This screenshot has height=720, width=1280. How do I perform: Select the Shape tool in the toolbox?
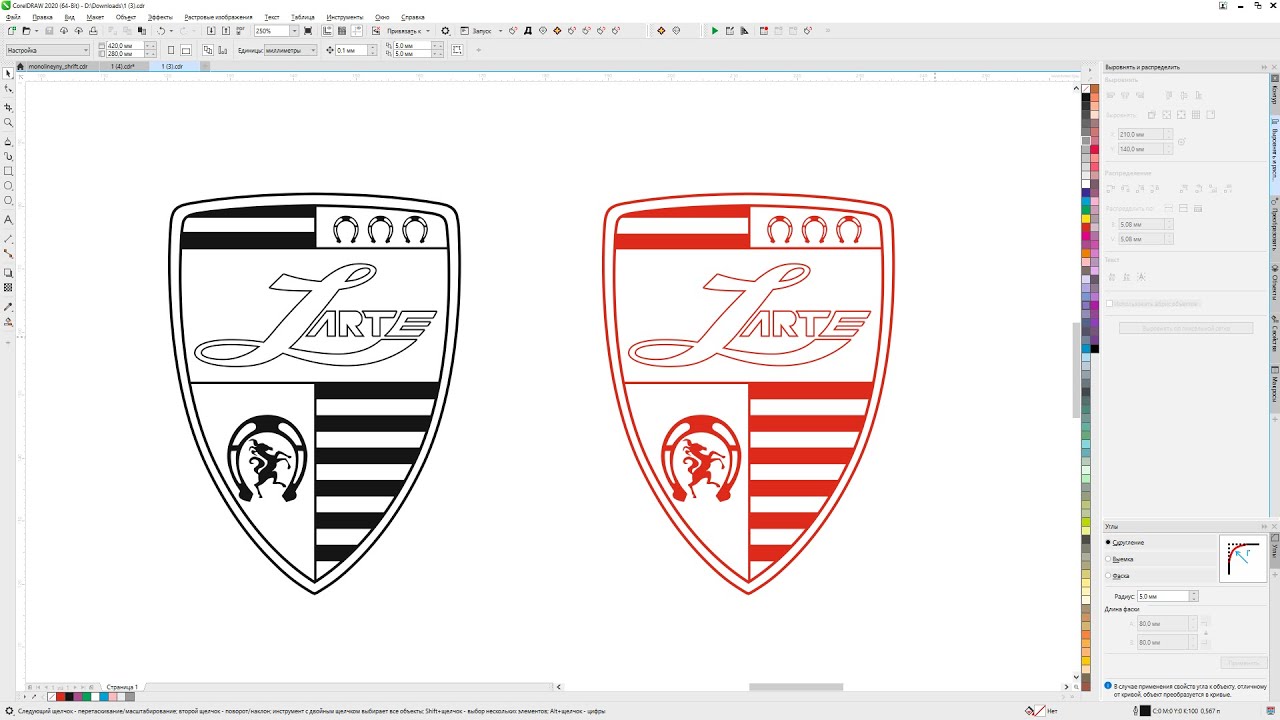(9, 89)
